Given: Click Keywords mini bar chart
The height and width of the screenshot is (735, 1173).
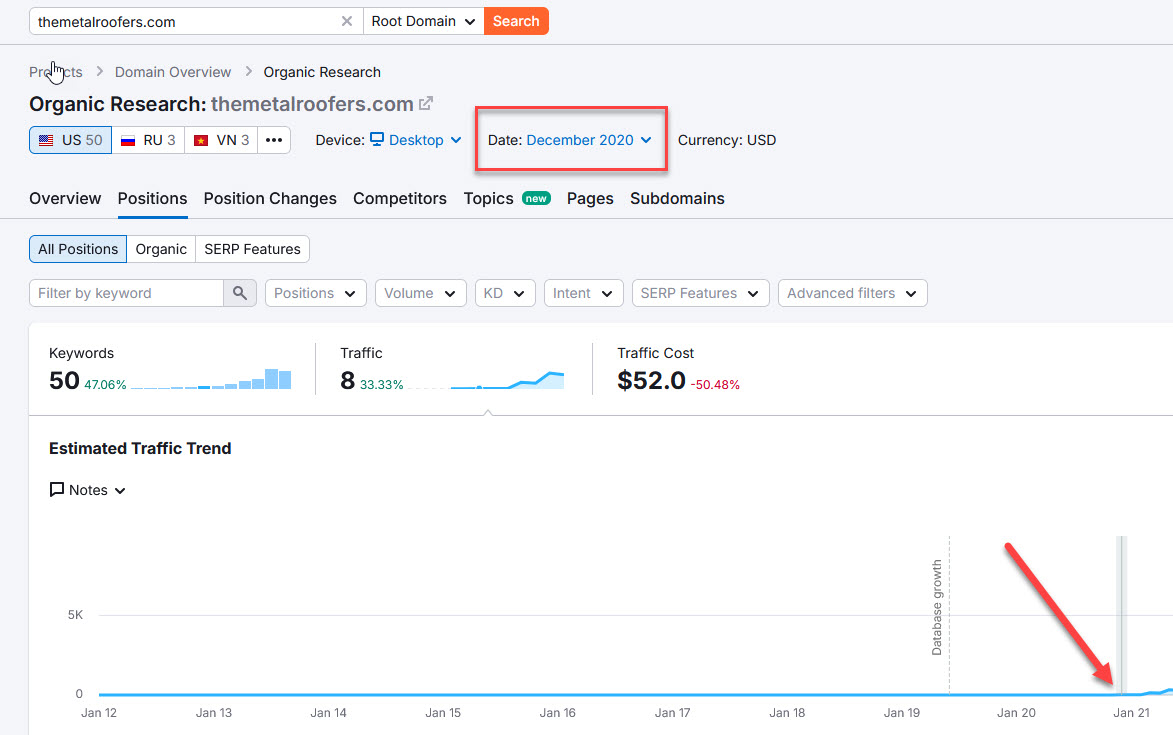Looking at the screenshot, I should coord(211,379).
